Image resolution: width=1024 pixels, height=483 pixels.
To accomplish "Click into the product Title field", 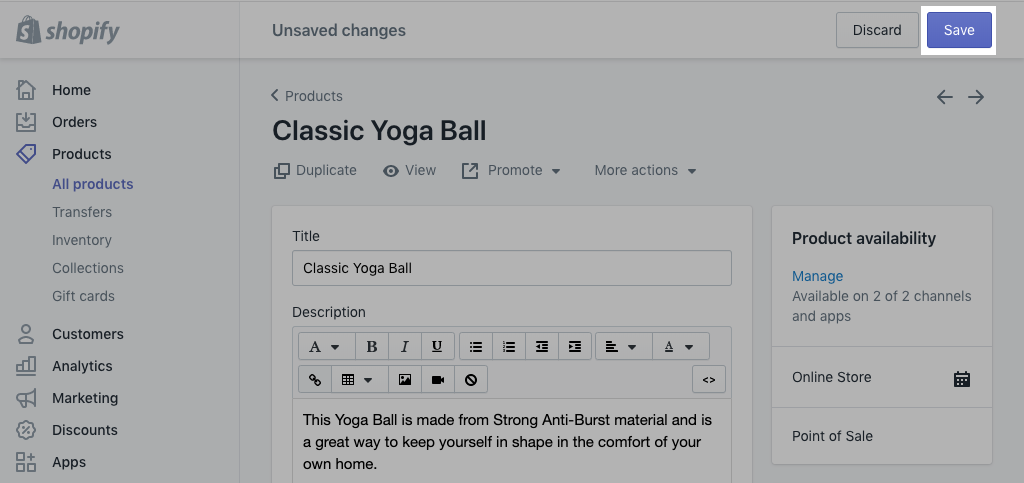I will click(511, 268).
